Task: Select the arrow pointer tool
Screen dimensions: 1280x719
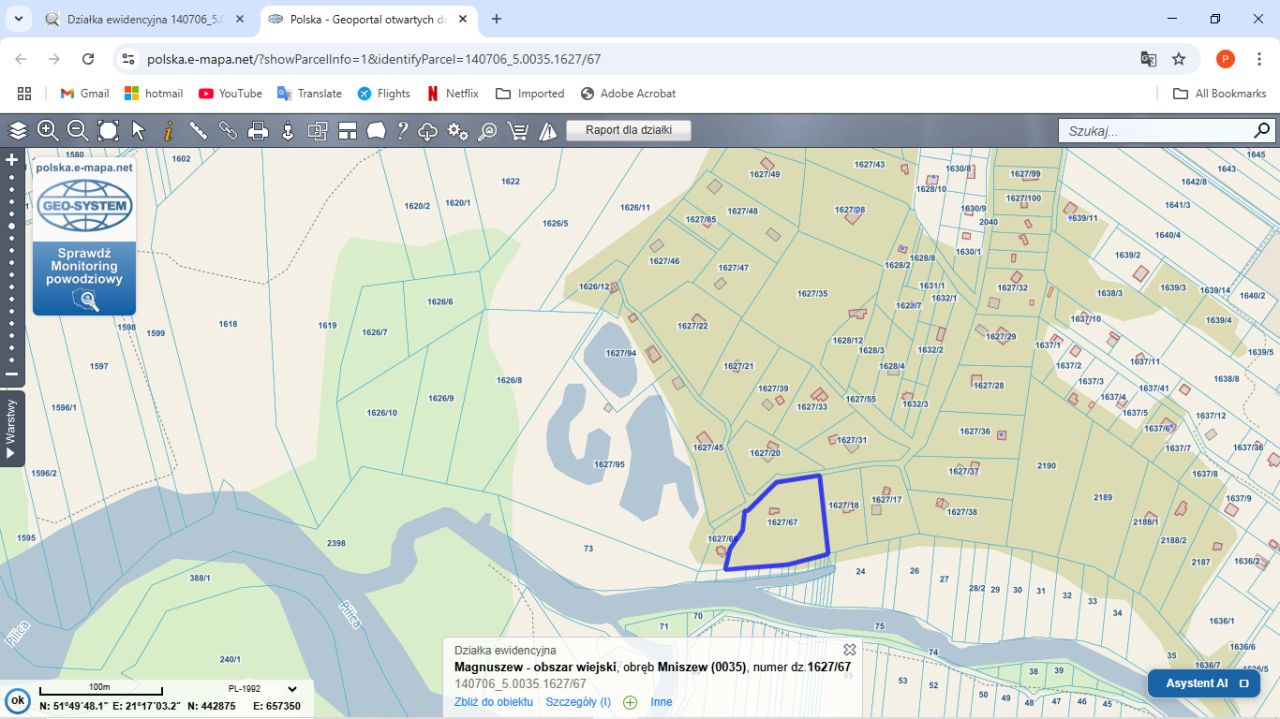Action: click(x=138, y=130)
